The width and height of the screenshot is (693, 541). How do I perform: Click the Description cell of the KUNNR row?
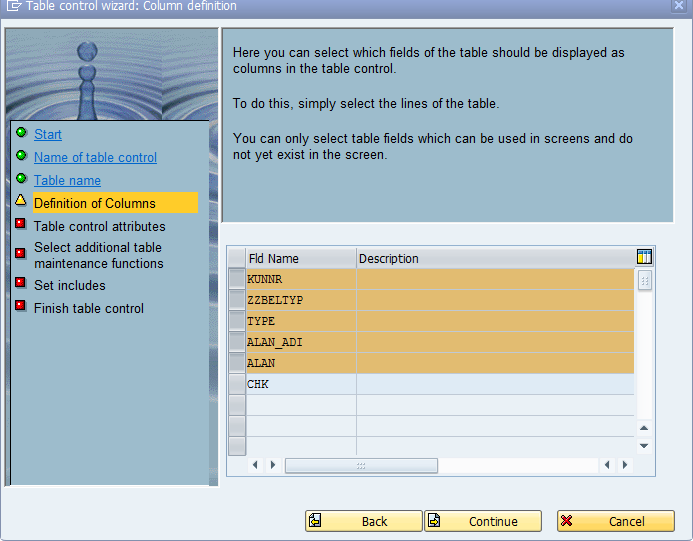pos(495,279)
